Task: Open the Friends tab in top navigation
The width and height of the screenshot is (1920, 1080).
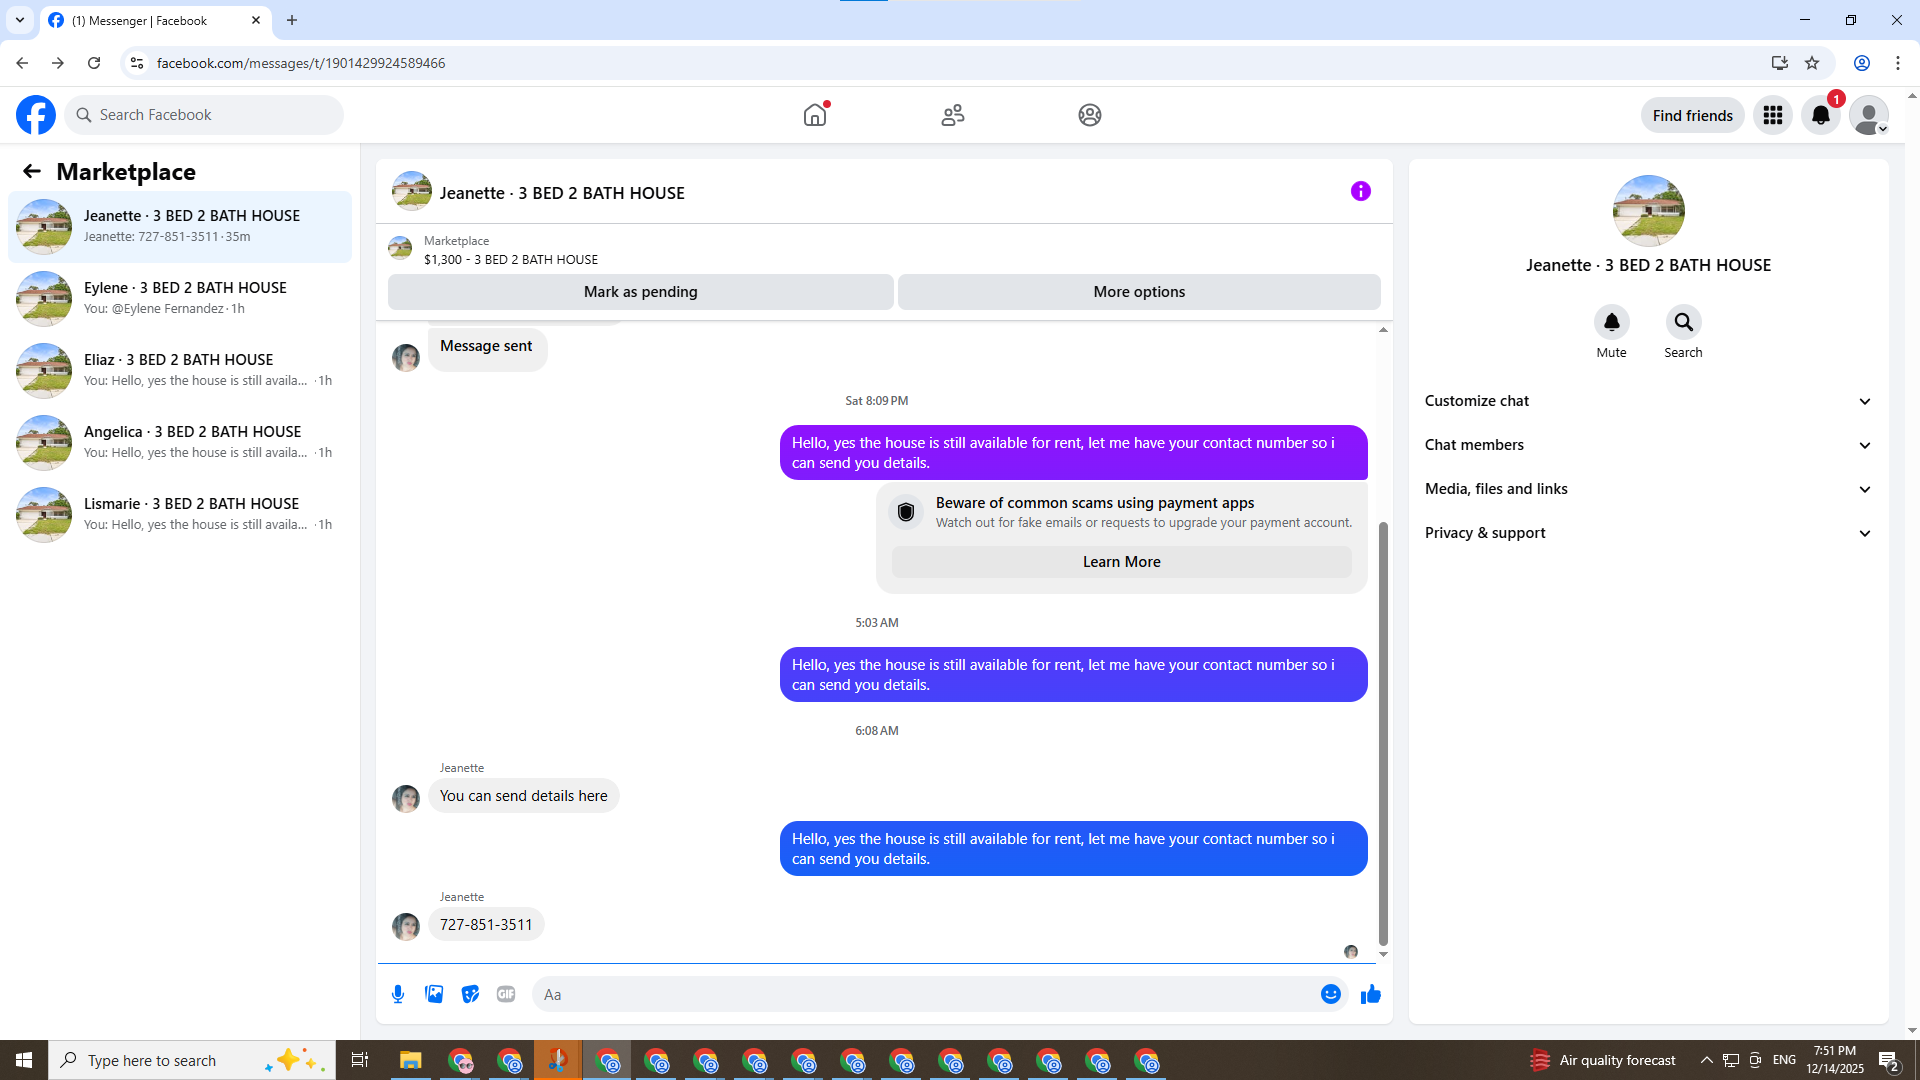Action: point(952,115)
